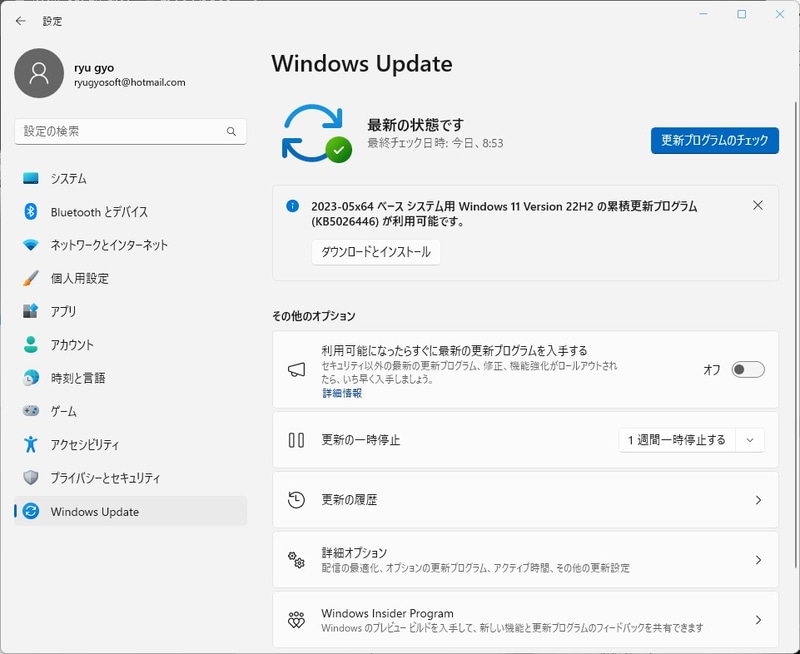This screenshot has width=800, height=654.
Task: Click the vertical scrollbar of the settings page
Action: (x=795, y=334)
